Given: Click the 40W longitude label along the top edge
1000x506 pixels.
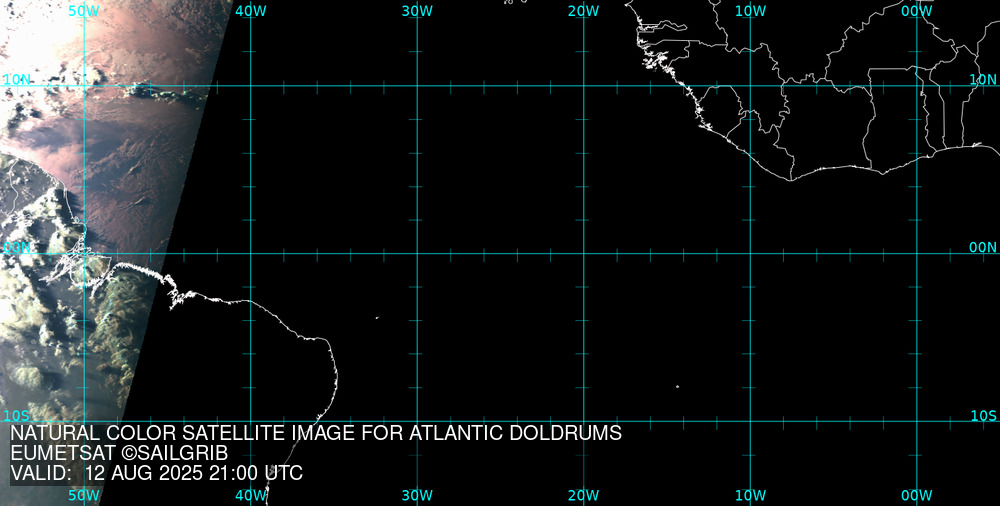Looking at the screenshot, I should tap(251, 11).
